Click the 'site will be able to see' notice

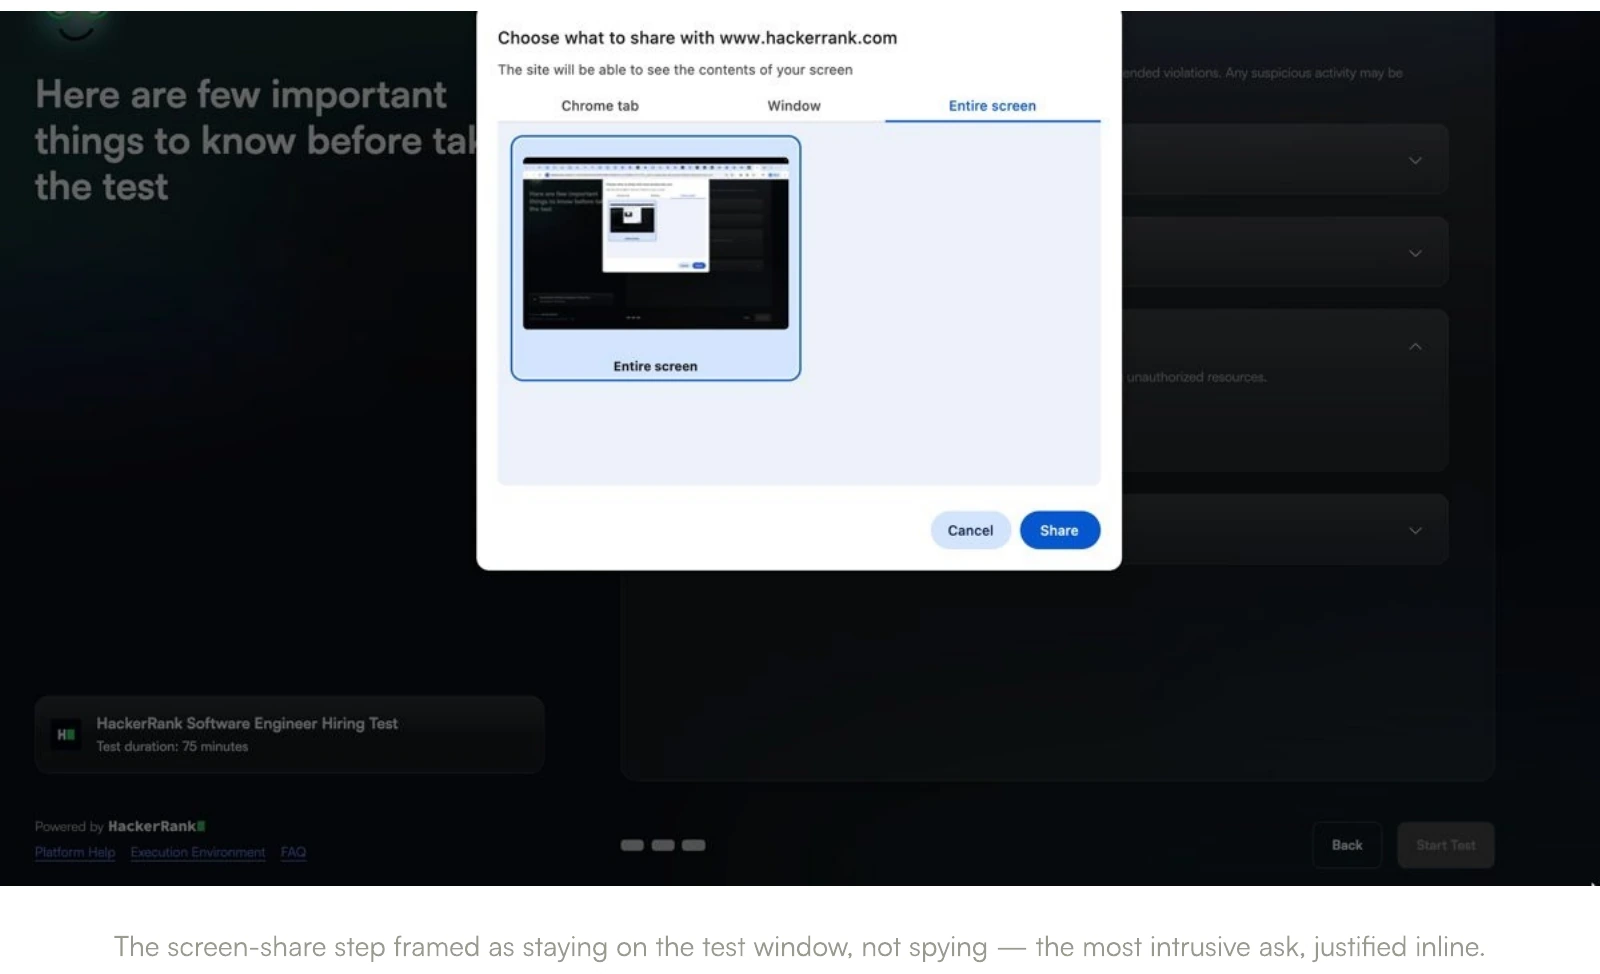pos(675,70)
